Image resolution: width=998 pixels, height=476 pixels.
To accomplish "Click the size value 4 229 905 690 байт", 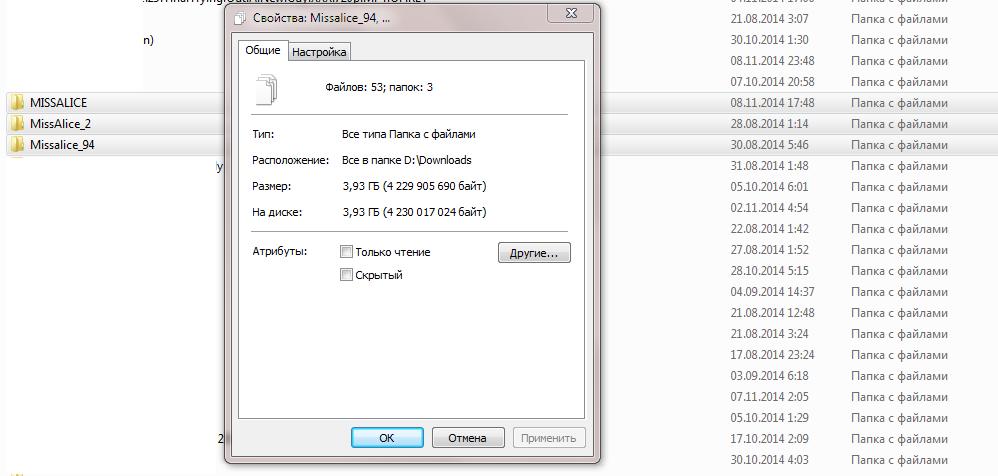I will 433,186.
